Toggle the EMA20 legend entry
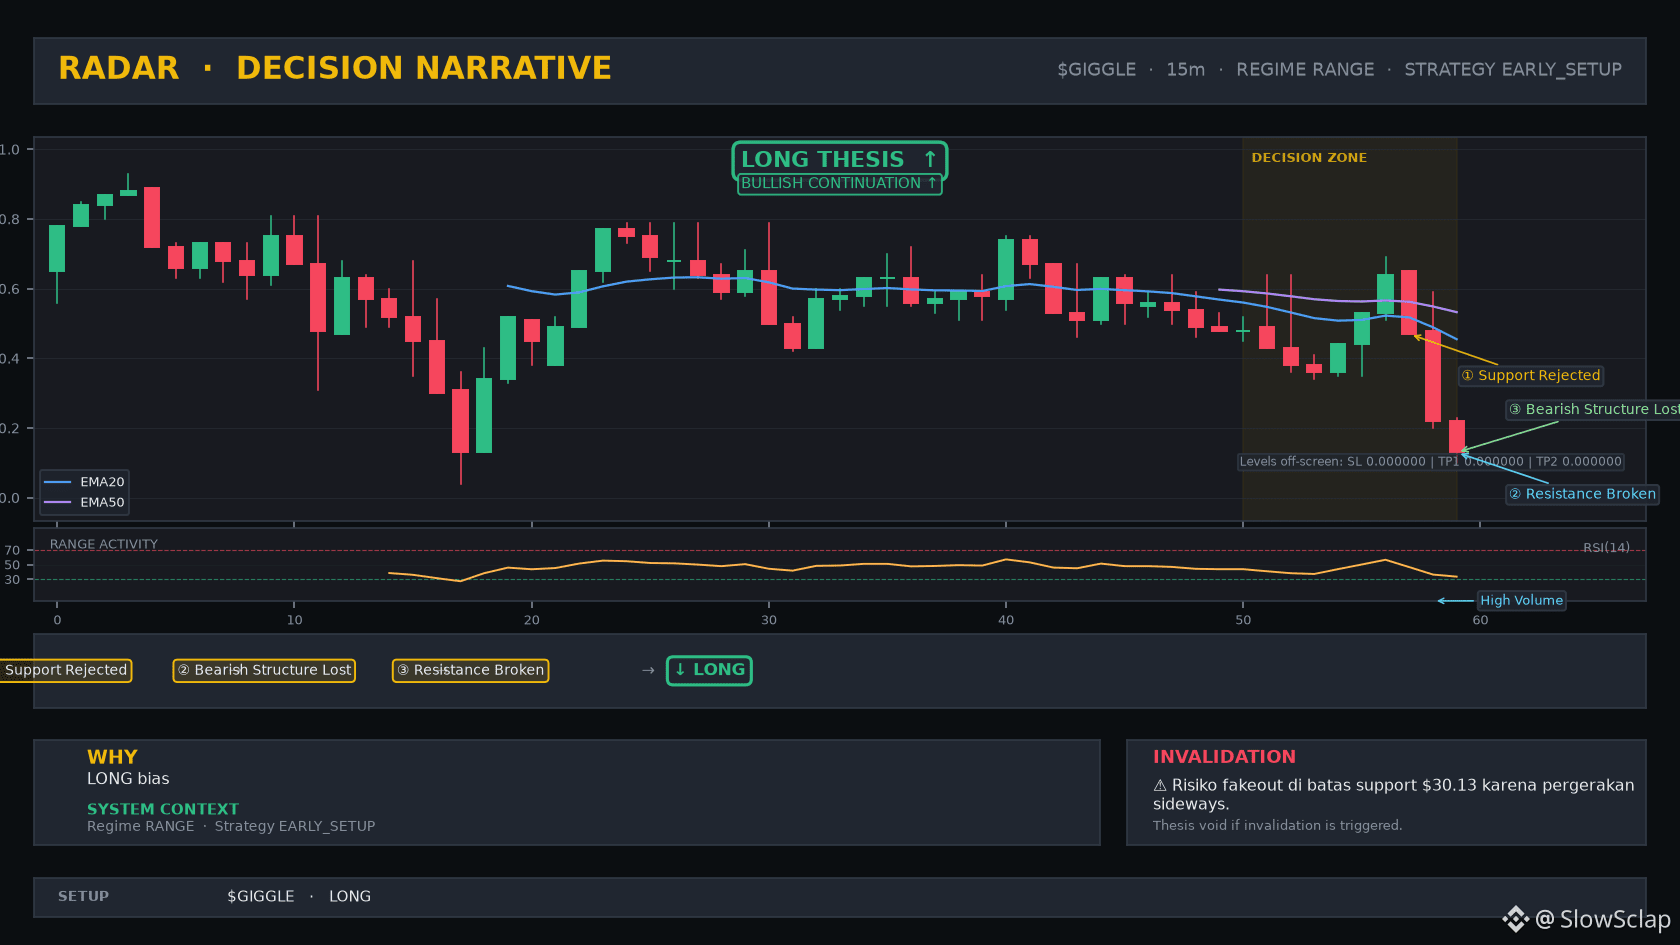Screen dimensions: 1680x945 click(x=84, y=482)
